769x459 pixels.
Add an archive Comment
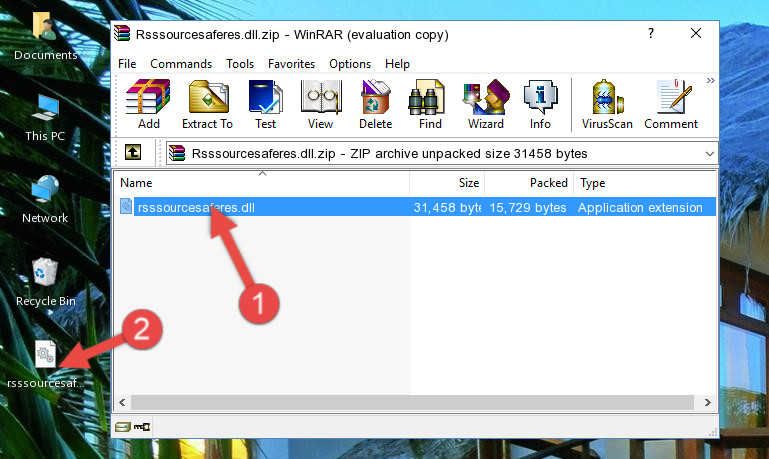[x=671, y=104]
